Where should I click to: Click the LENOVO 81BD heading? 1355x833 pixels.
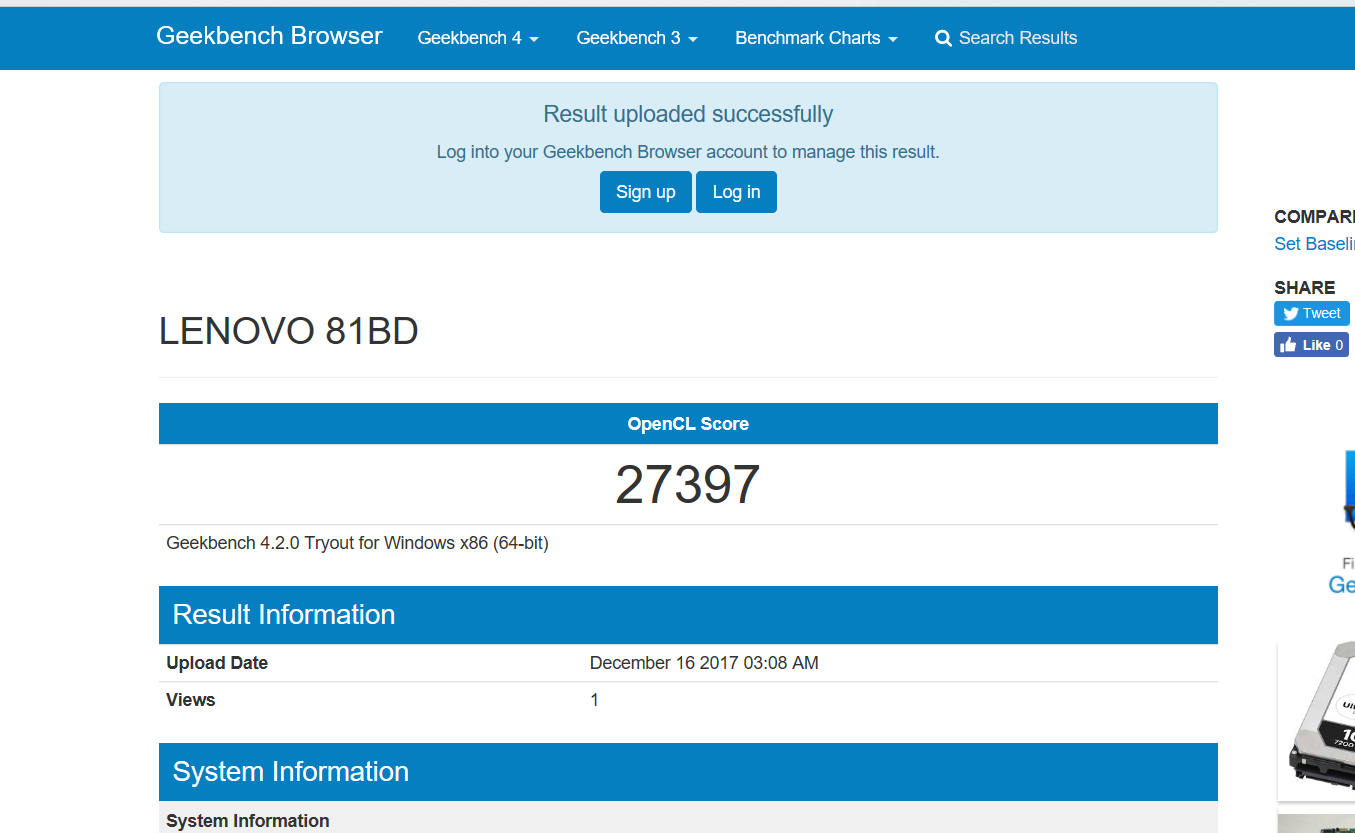289,331
